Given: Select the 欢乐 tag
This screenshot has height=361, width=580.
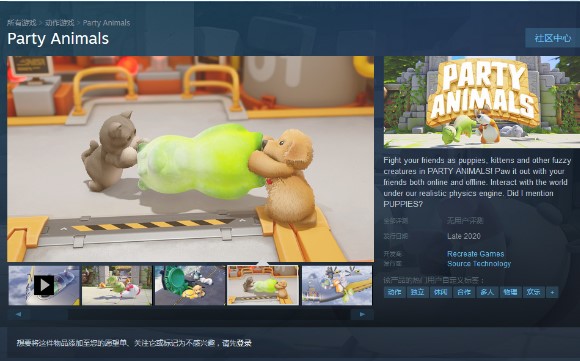Looking at the screenshot, I should 533,292.
